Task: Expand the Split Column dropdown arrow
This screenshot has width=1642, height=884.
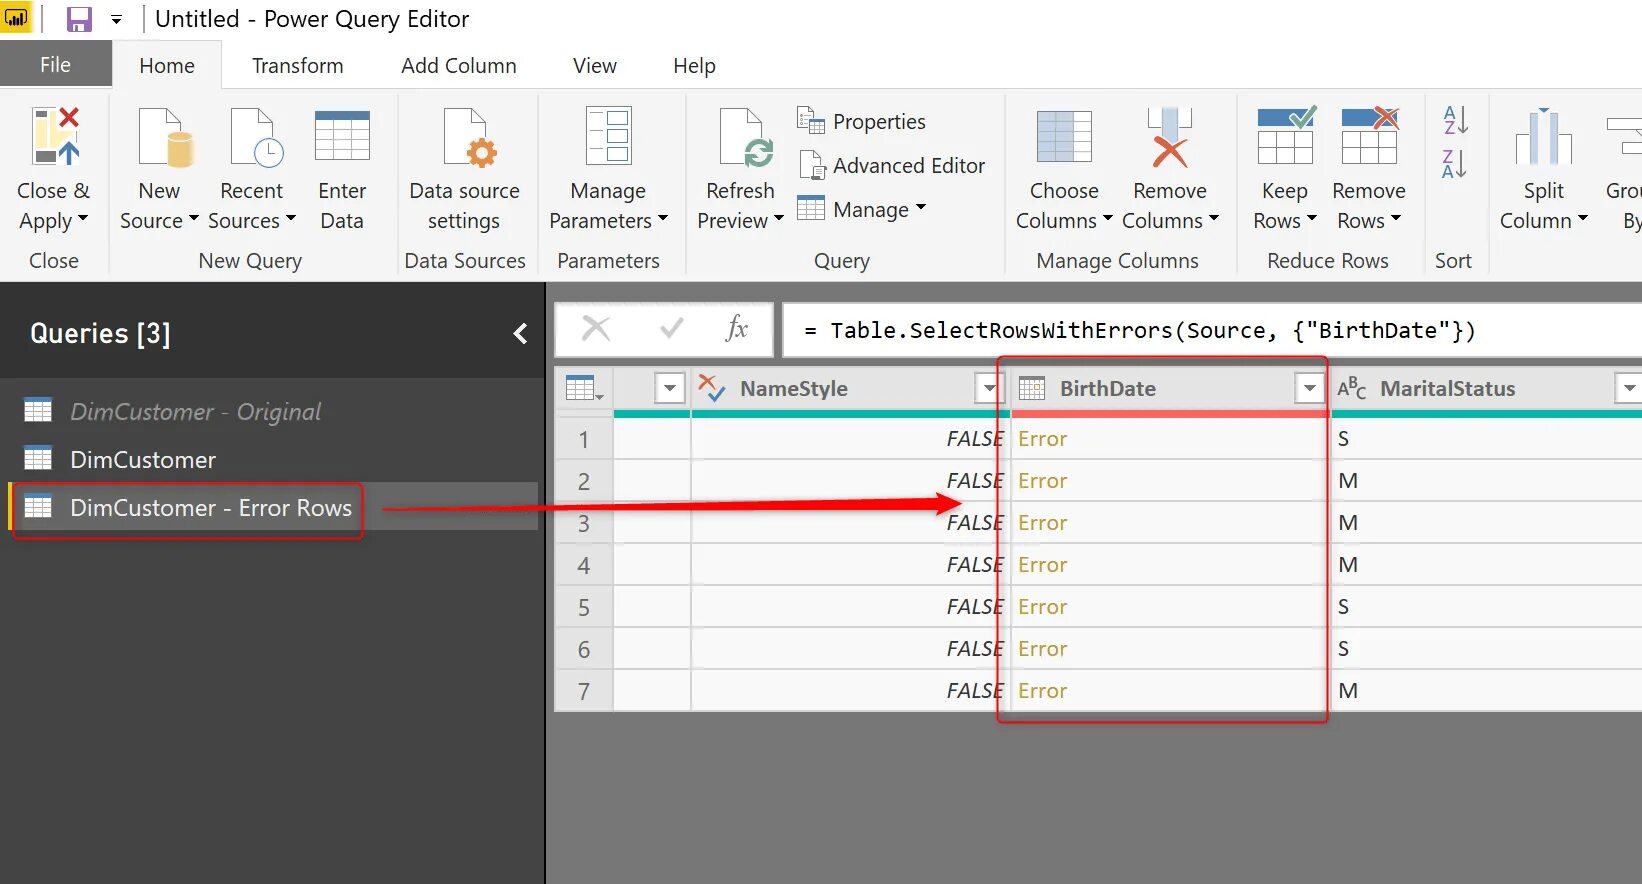Action: (1583, 219)
